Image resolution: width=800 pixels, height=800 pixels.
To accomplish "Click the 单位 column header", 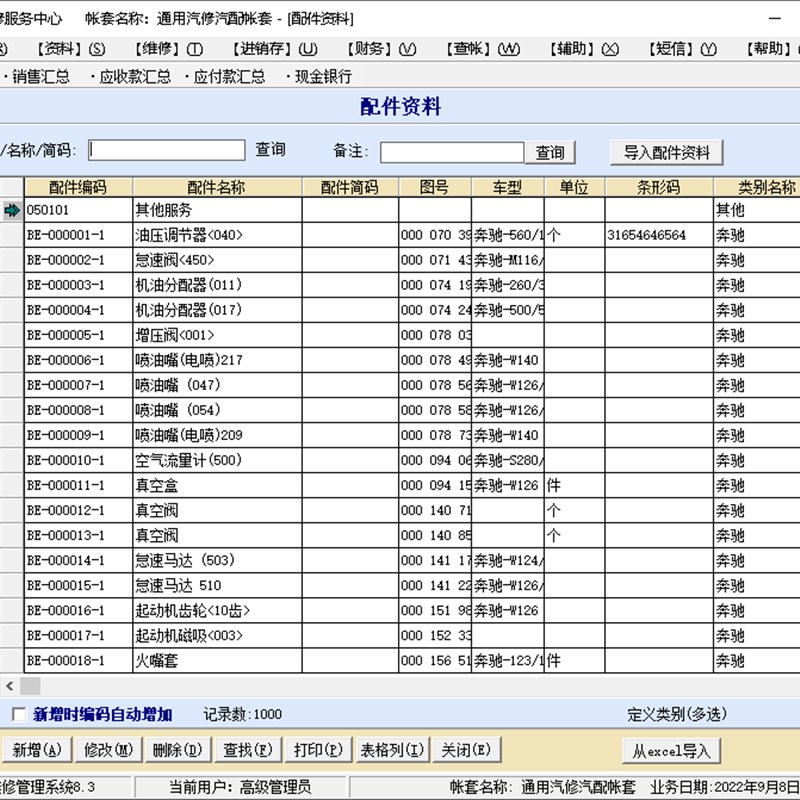I will coord(574,187).
